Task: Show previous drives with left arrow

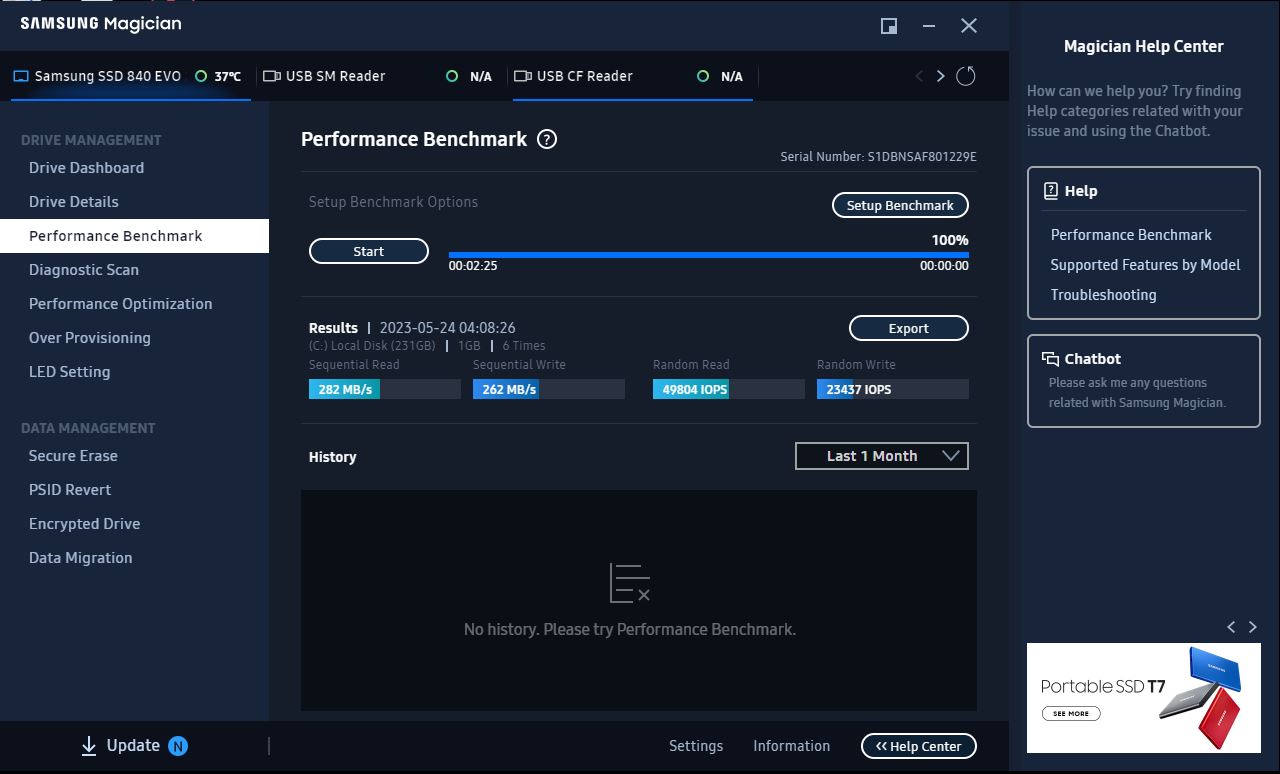Action: [919, 76]
